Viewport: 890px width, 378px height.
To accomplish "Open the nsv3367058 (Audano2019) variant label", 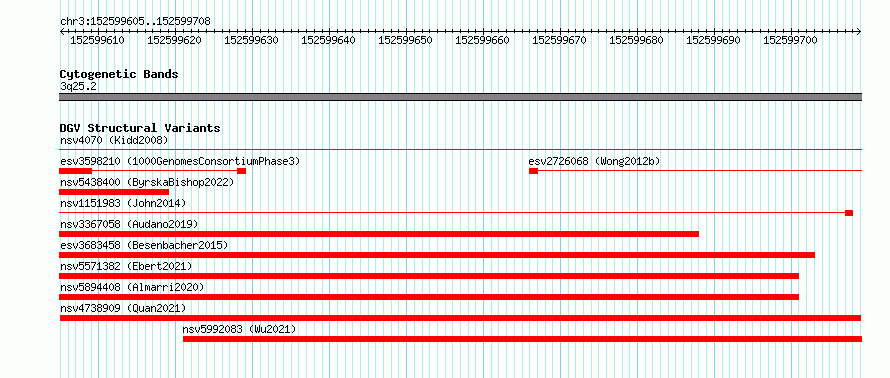I will 129,224.
